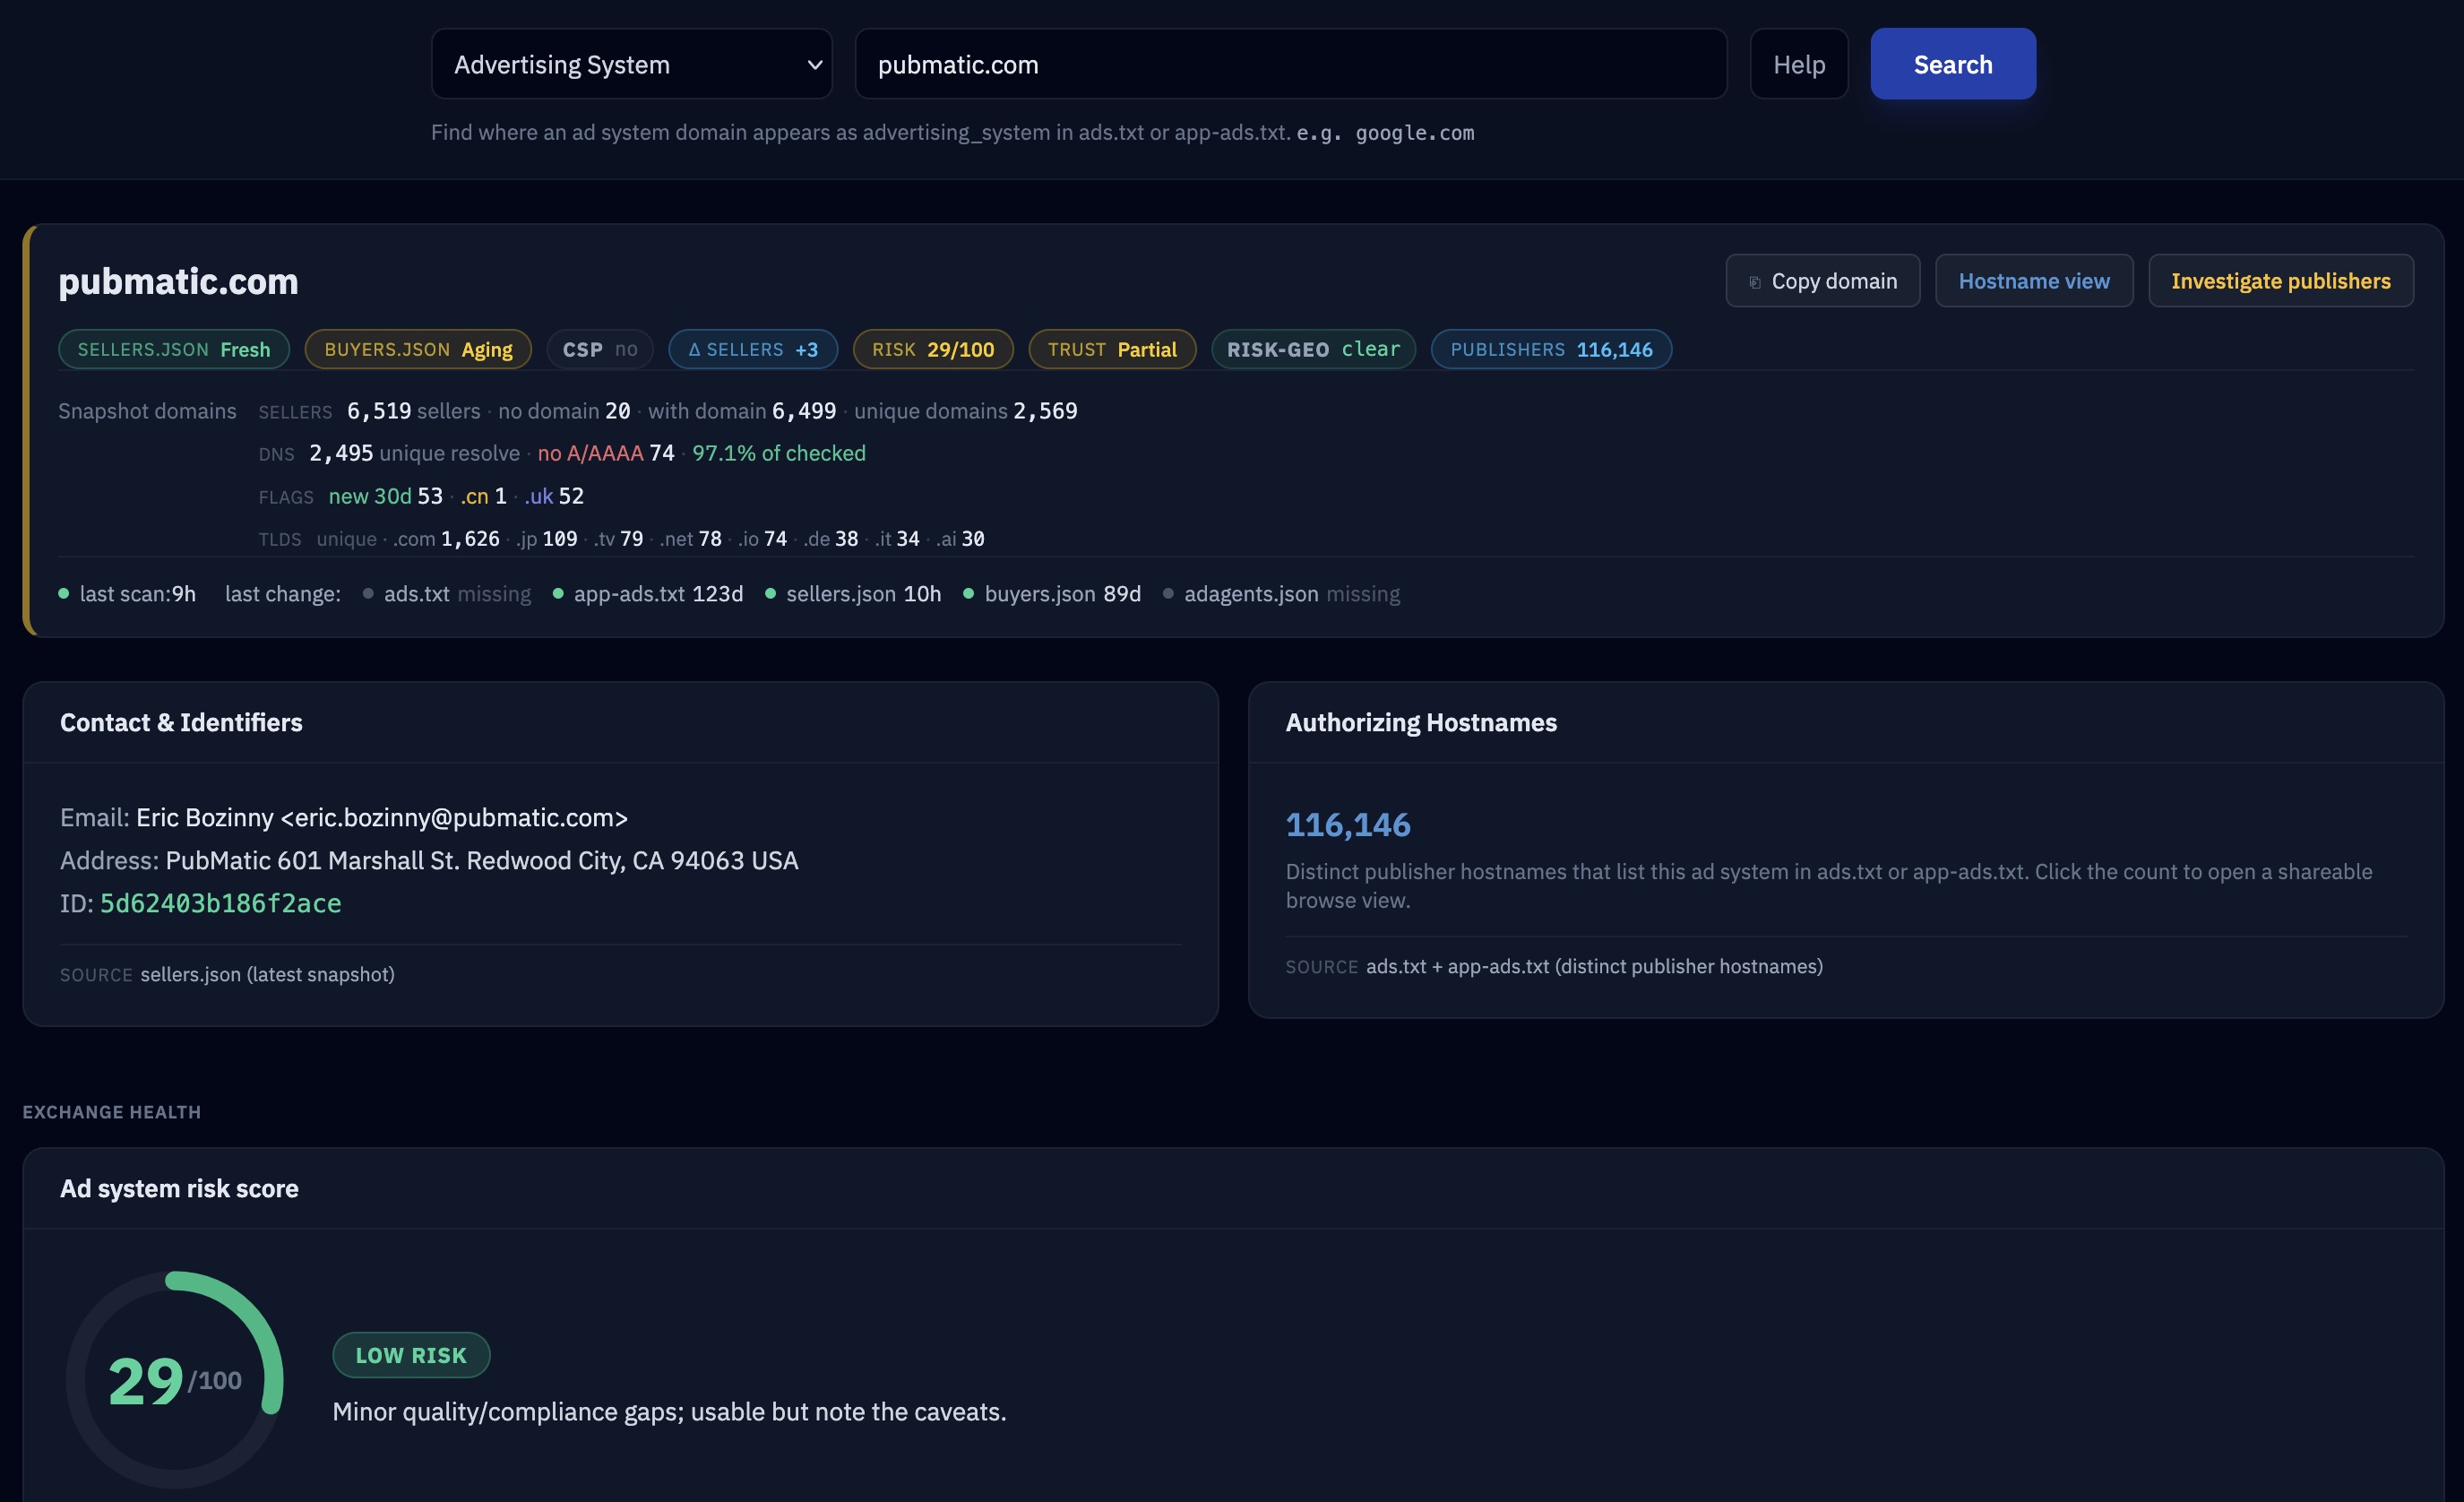Image resolution: width=2464 pixels, height=1502 pixels.
Task: Click the with domain 6,499 stat
Action: [x=742, y=411]
